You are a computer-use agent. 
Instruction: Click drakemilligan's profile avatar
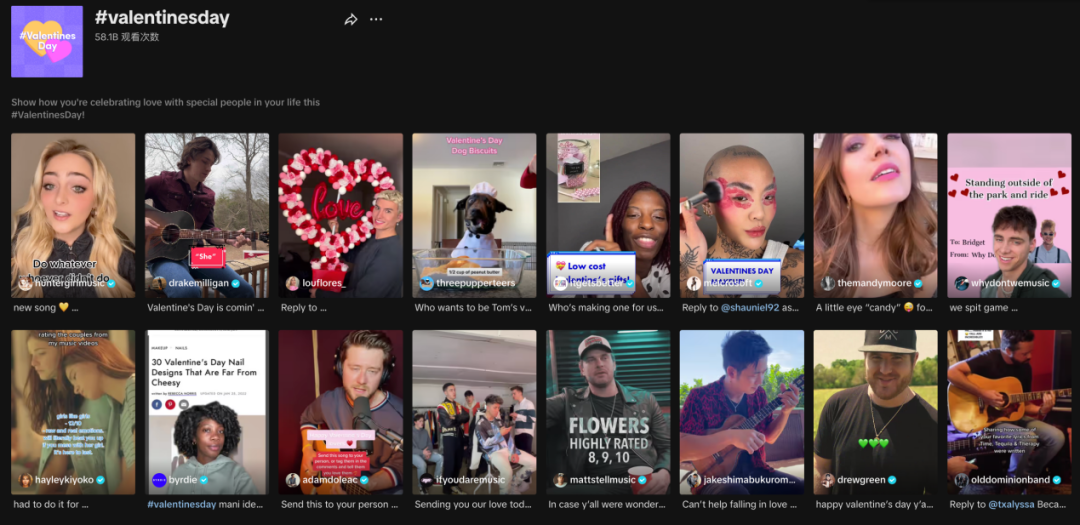click(159, 283)
